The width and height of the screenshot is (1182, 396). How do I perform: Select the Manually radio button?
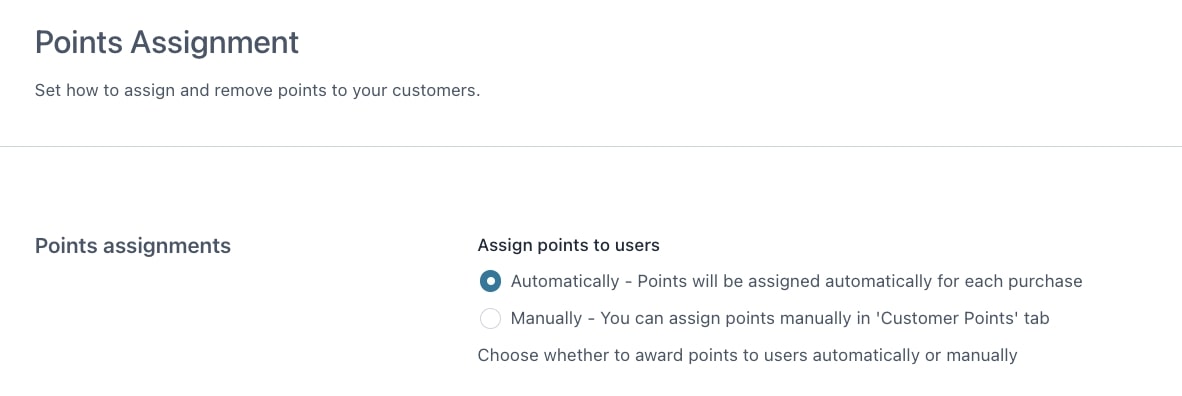coord(490,318)
